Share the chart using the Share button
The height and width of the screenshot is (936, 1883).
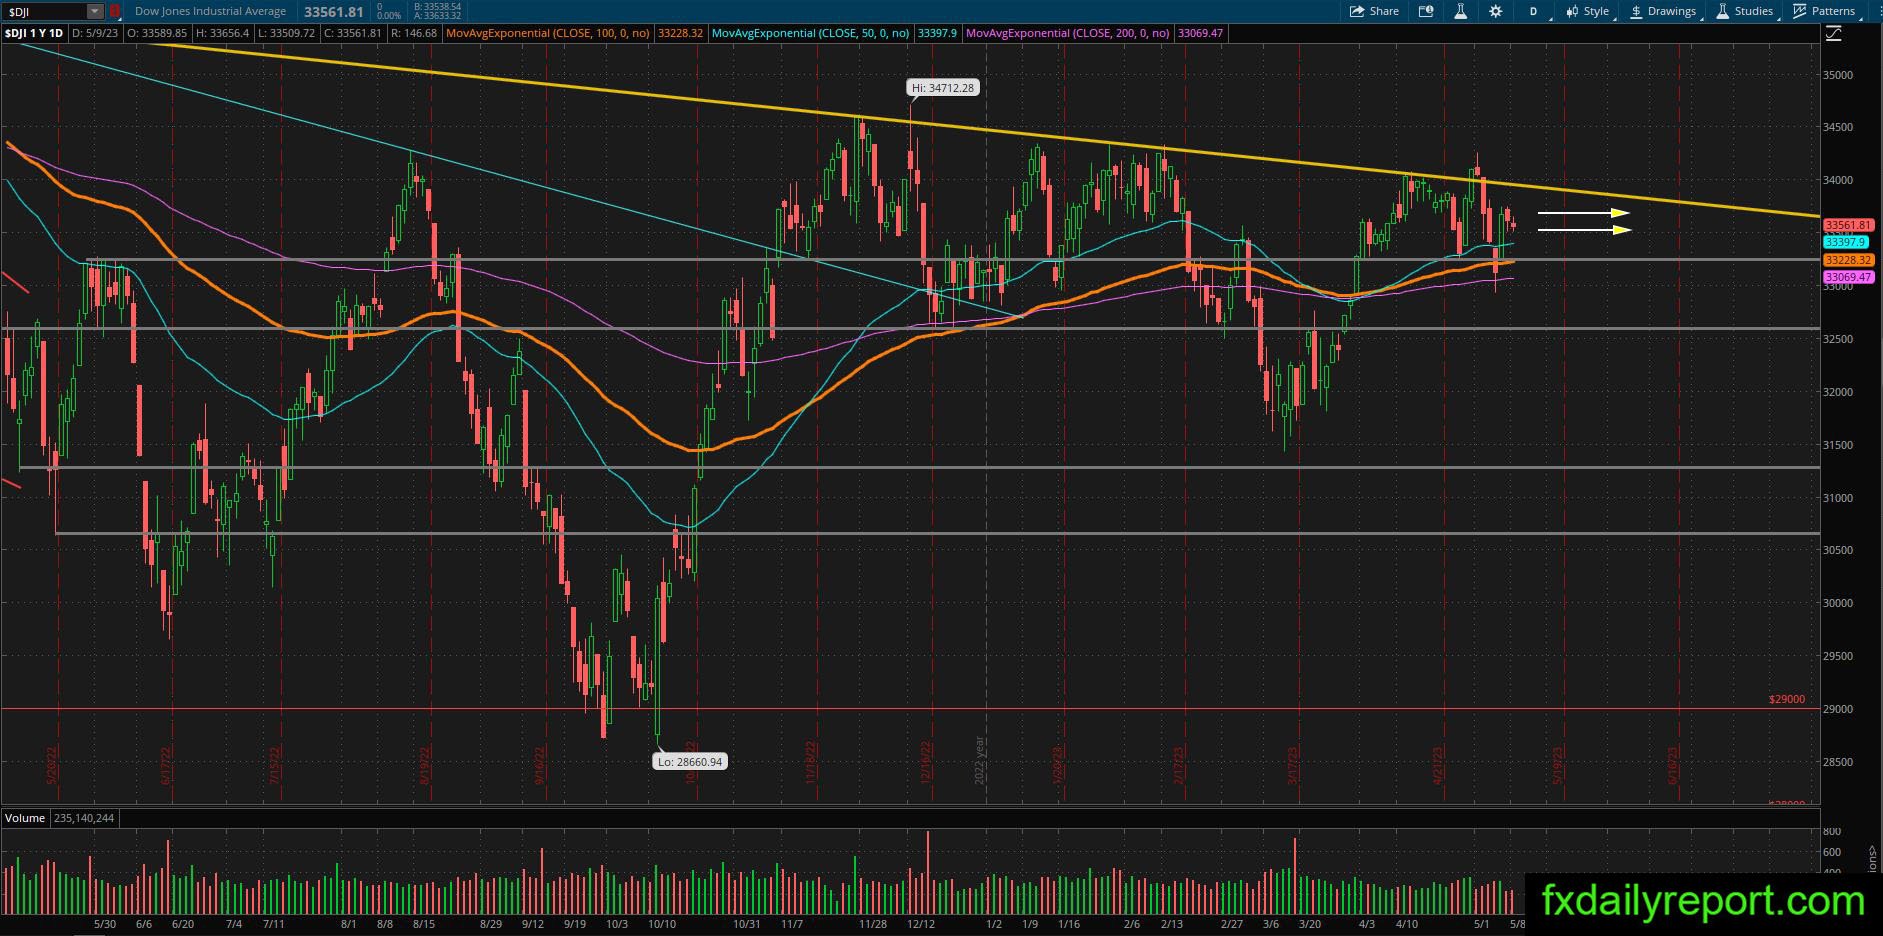[x=1374, y=11]
